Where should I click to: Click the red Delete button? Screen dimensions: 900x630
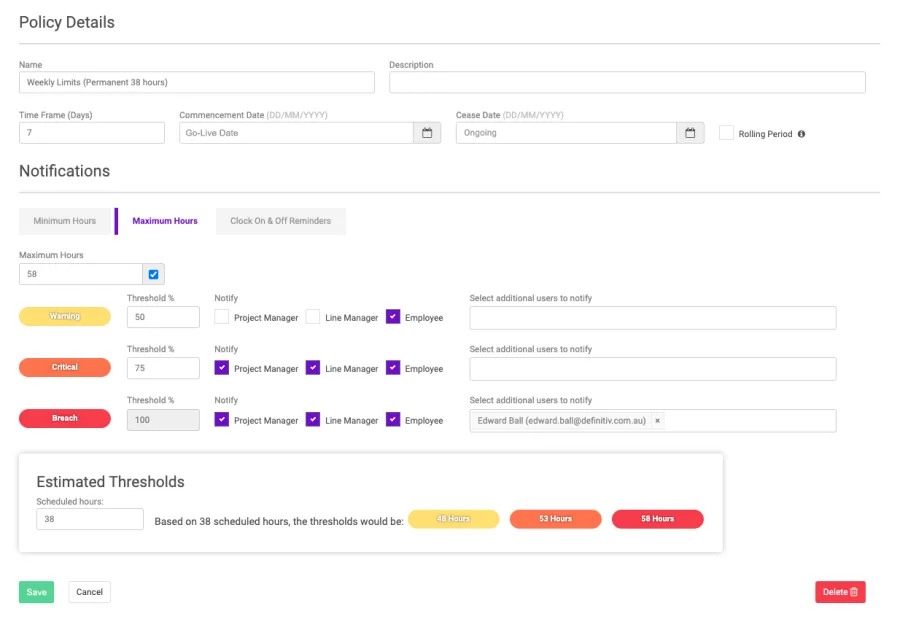pos(840,592)
